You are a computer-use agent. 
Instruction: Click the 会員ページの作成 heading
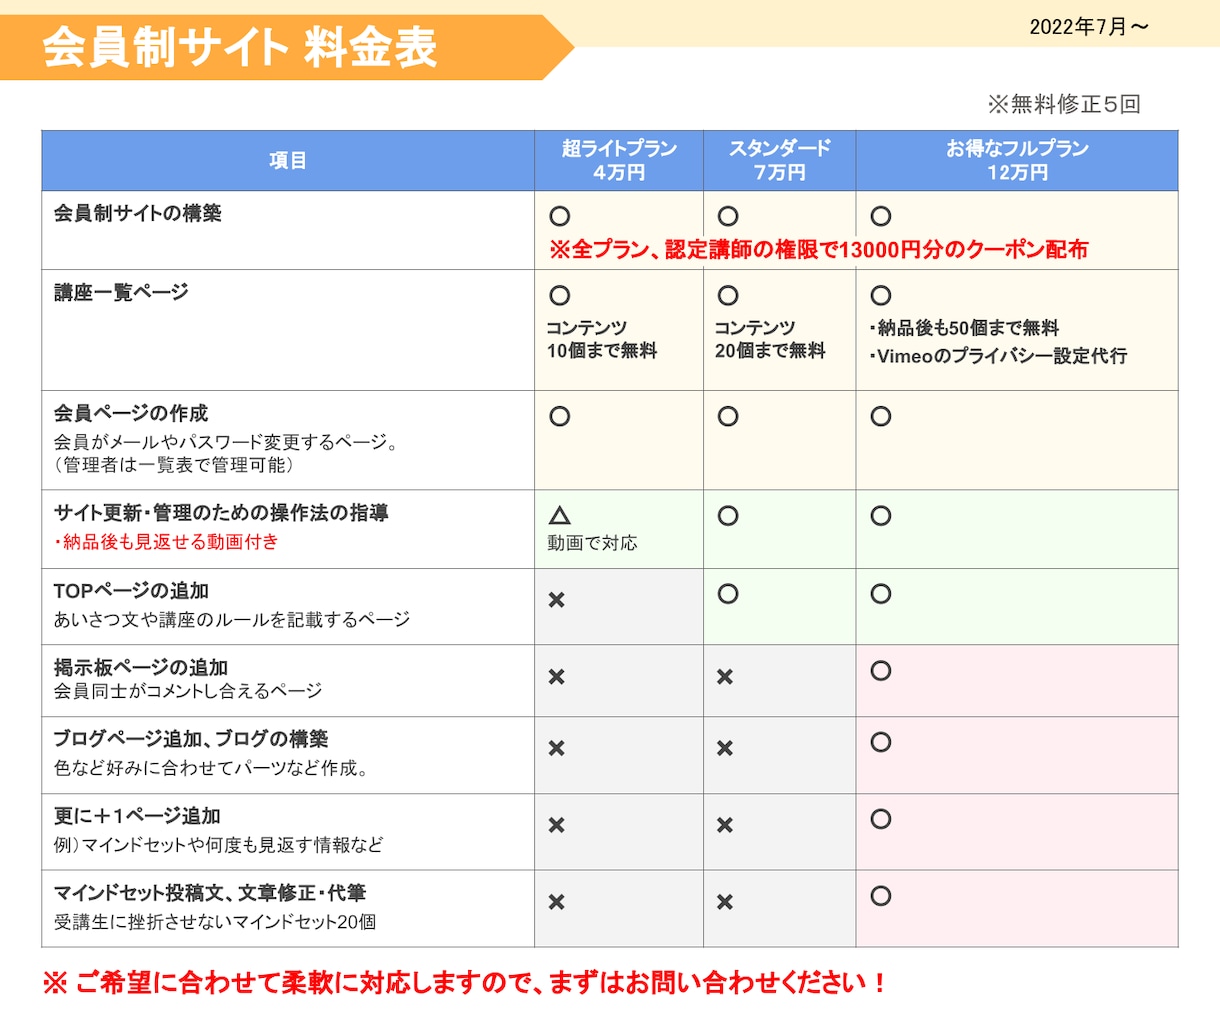pyautogui.click(x=131, y=413)
